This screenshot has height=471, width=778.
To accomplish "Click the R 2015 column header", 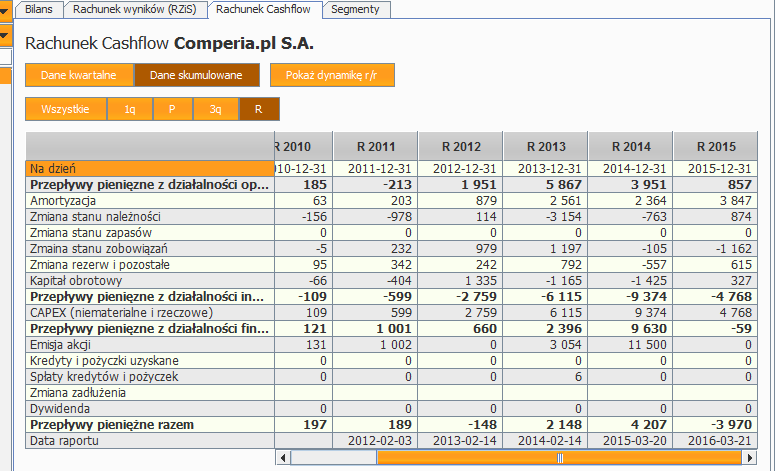I will pyautogui.click(x=715, y=146).
